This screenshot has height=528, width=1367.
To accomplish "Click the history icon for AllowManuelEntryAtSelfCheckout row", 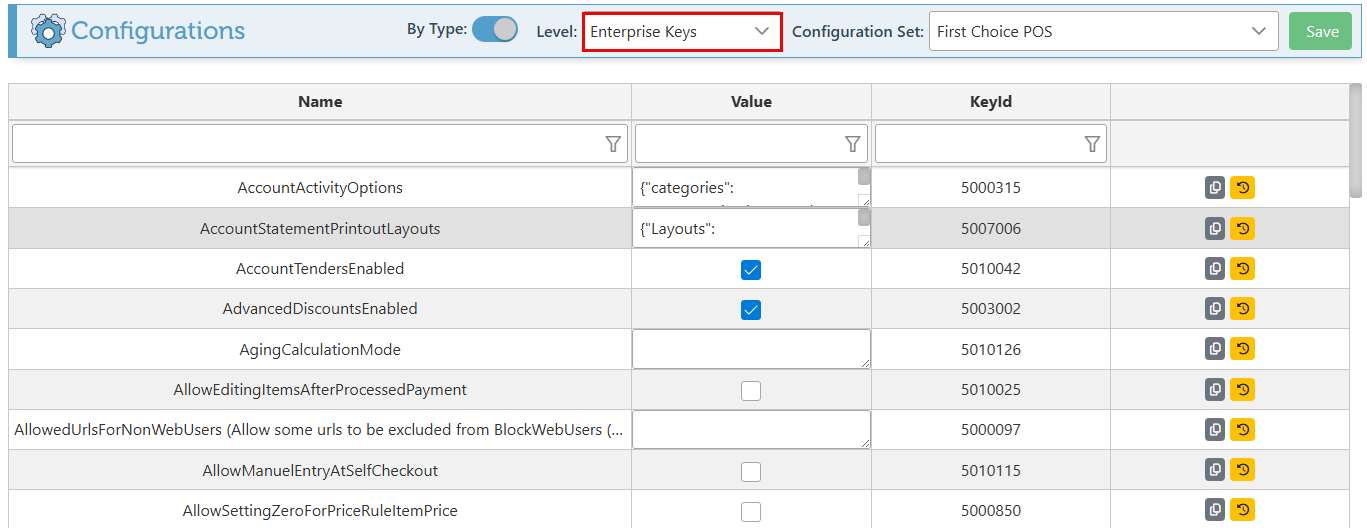I will click(x=1242, y=470).
